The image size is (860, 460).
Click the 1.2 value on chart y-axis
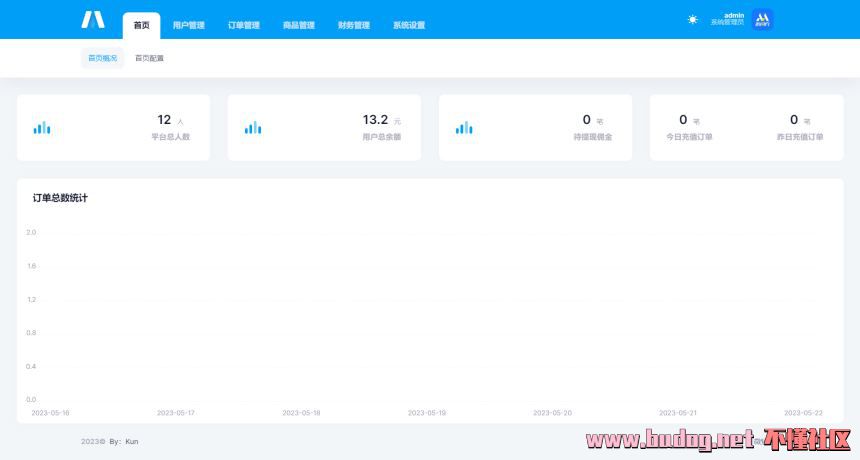[31, 299]
